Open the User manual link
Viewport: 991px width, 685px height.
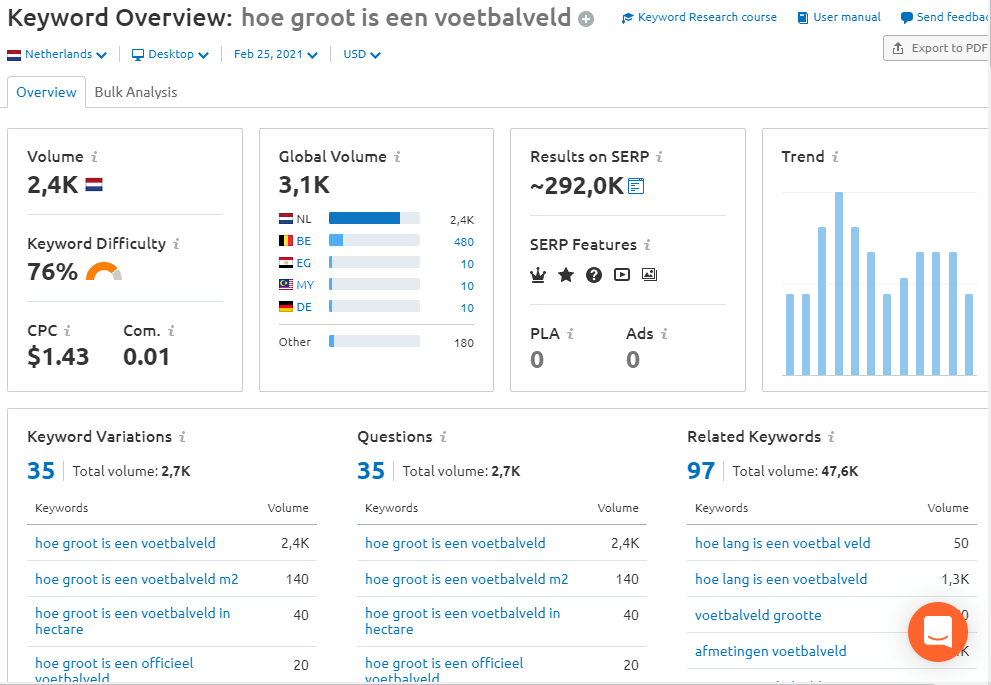(839, 18)
